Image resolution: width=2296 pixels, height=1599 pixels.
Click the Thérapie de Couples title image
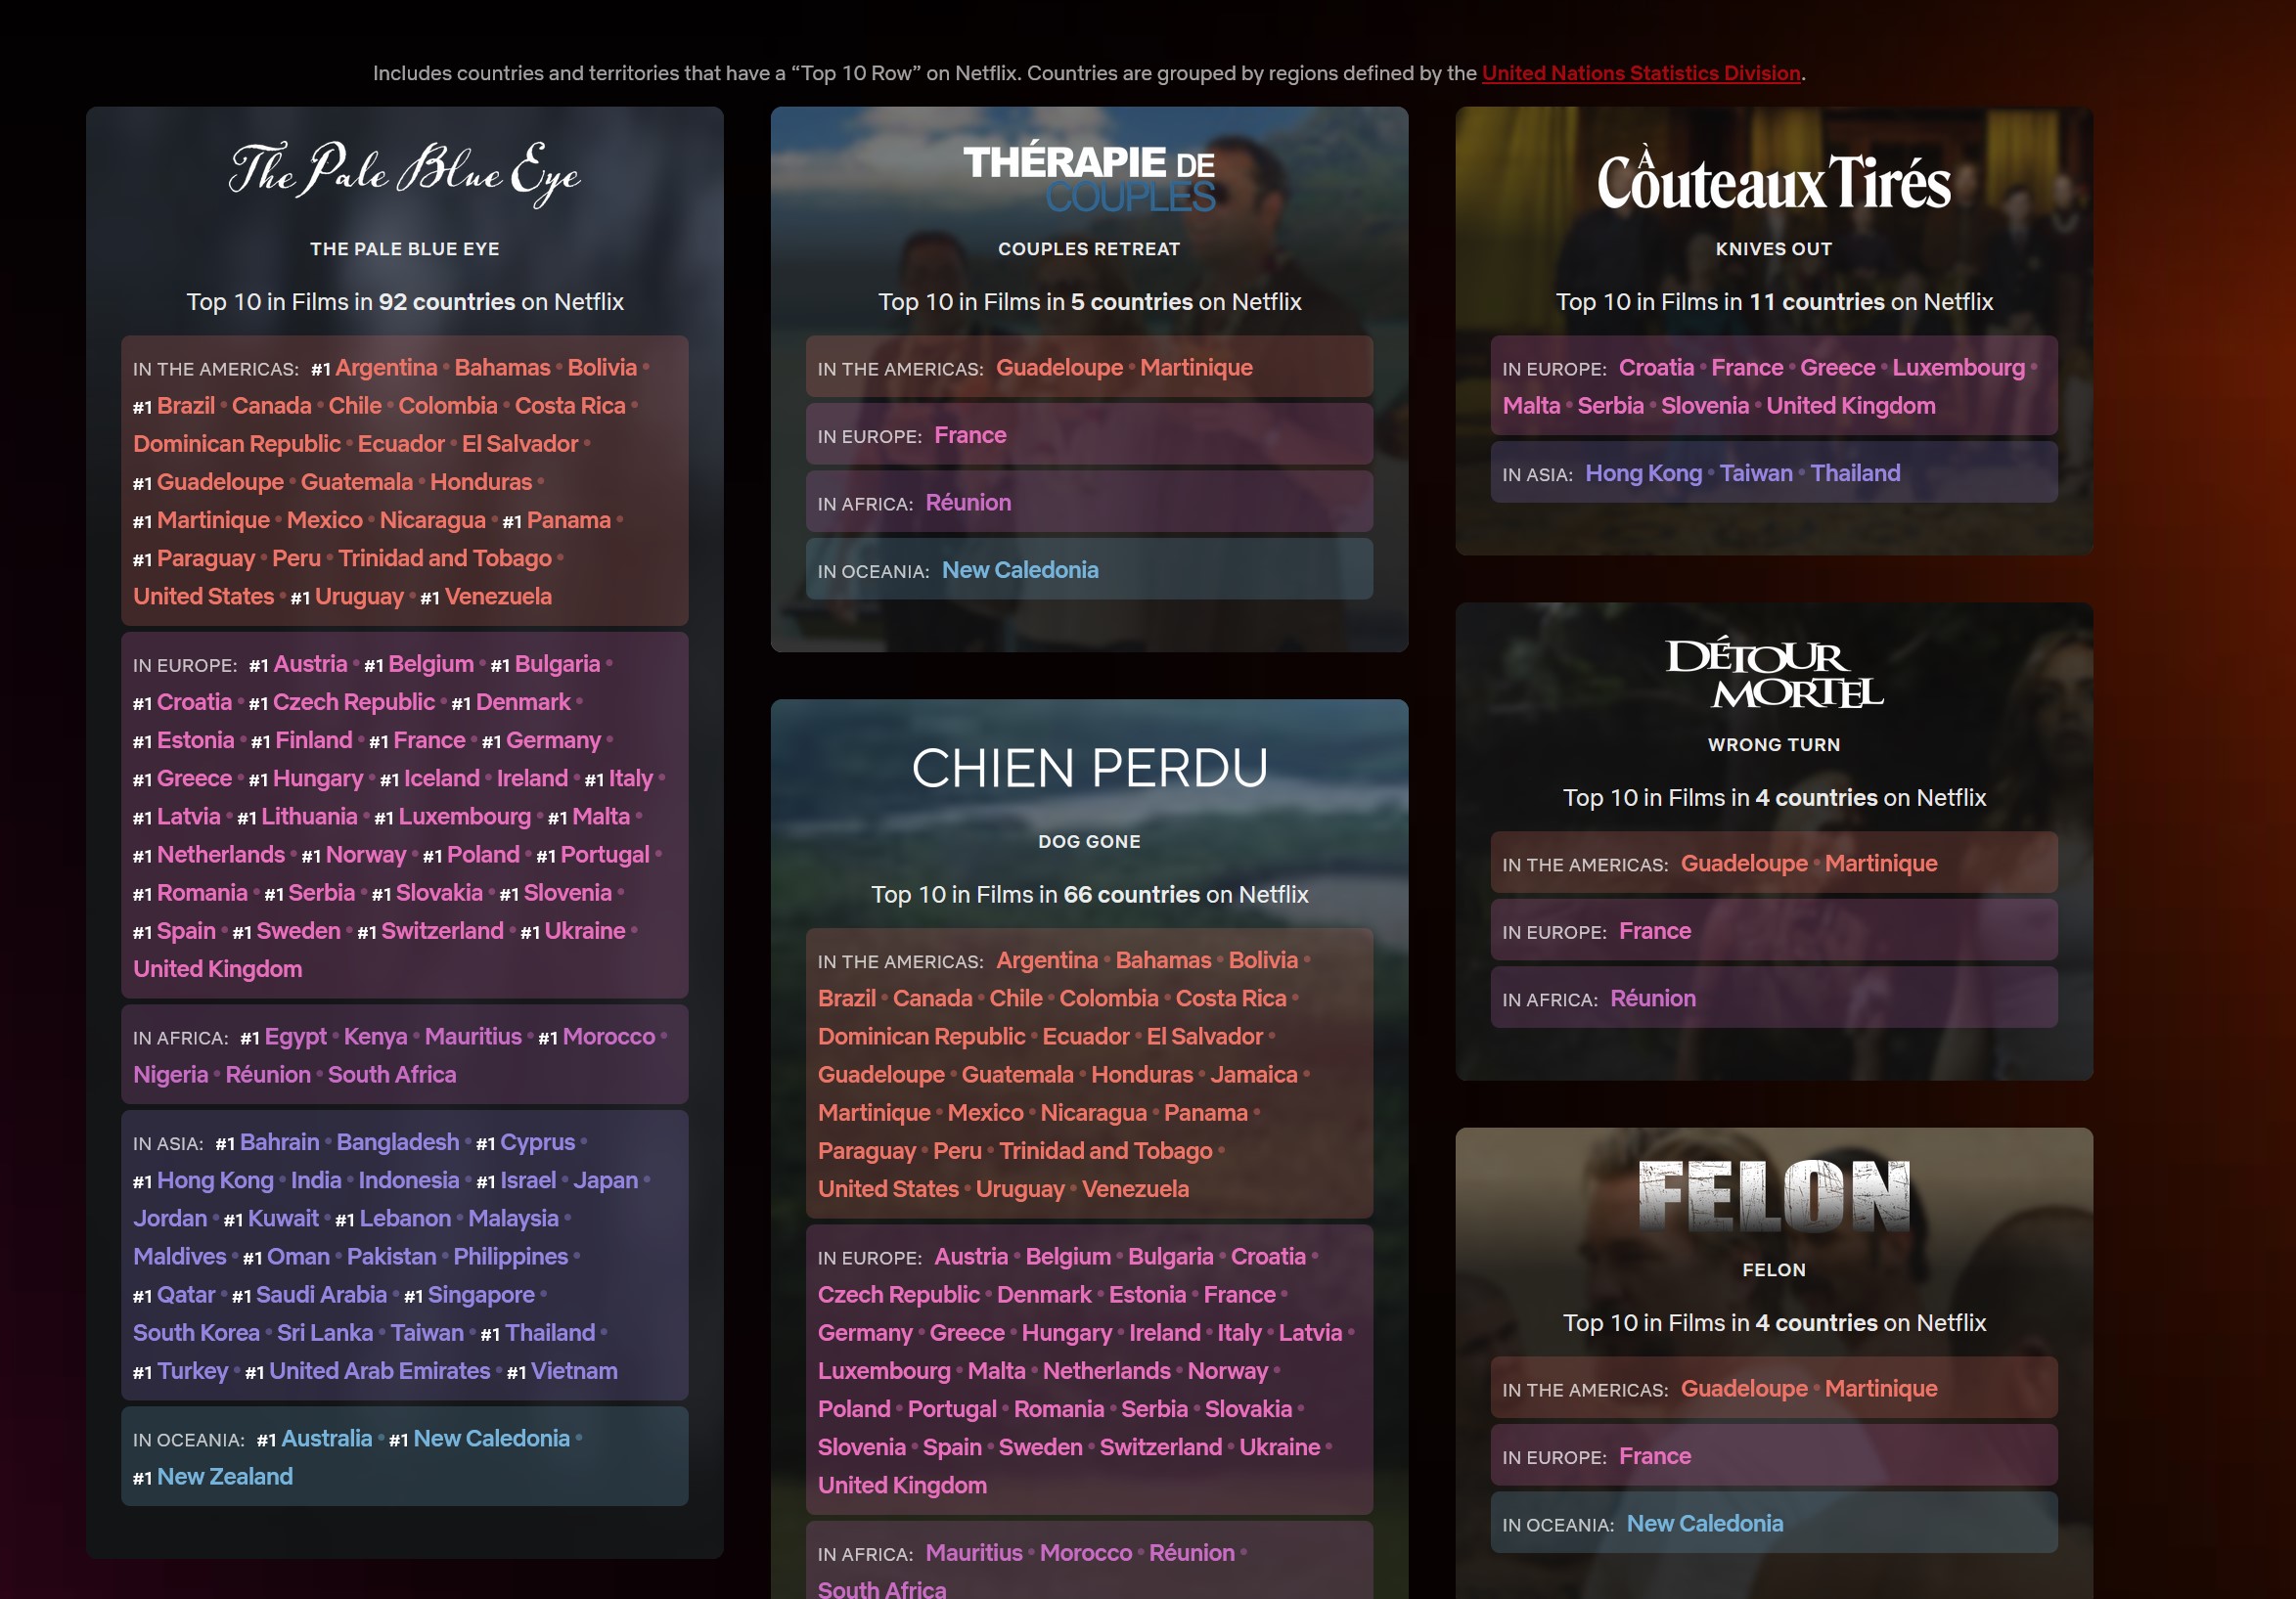pyautogui.click(x=1089, y=178)
